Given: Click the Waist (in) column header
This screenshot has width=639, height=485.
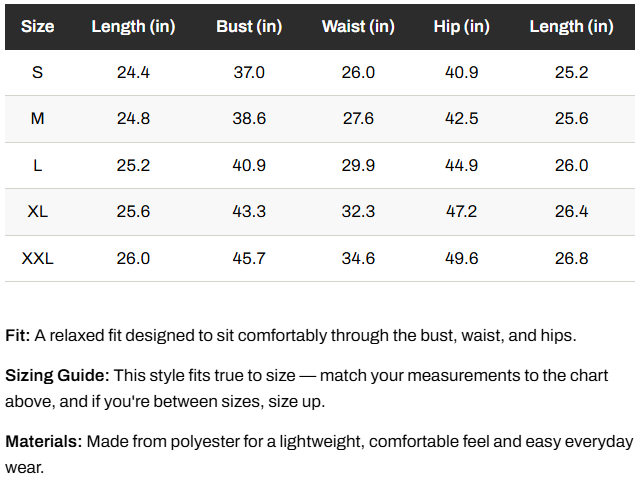Looking at the screenshot, I should pos(358,26).
